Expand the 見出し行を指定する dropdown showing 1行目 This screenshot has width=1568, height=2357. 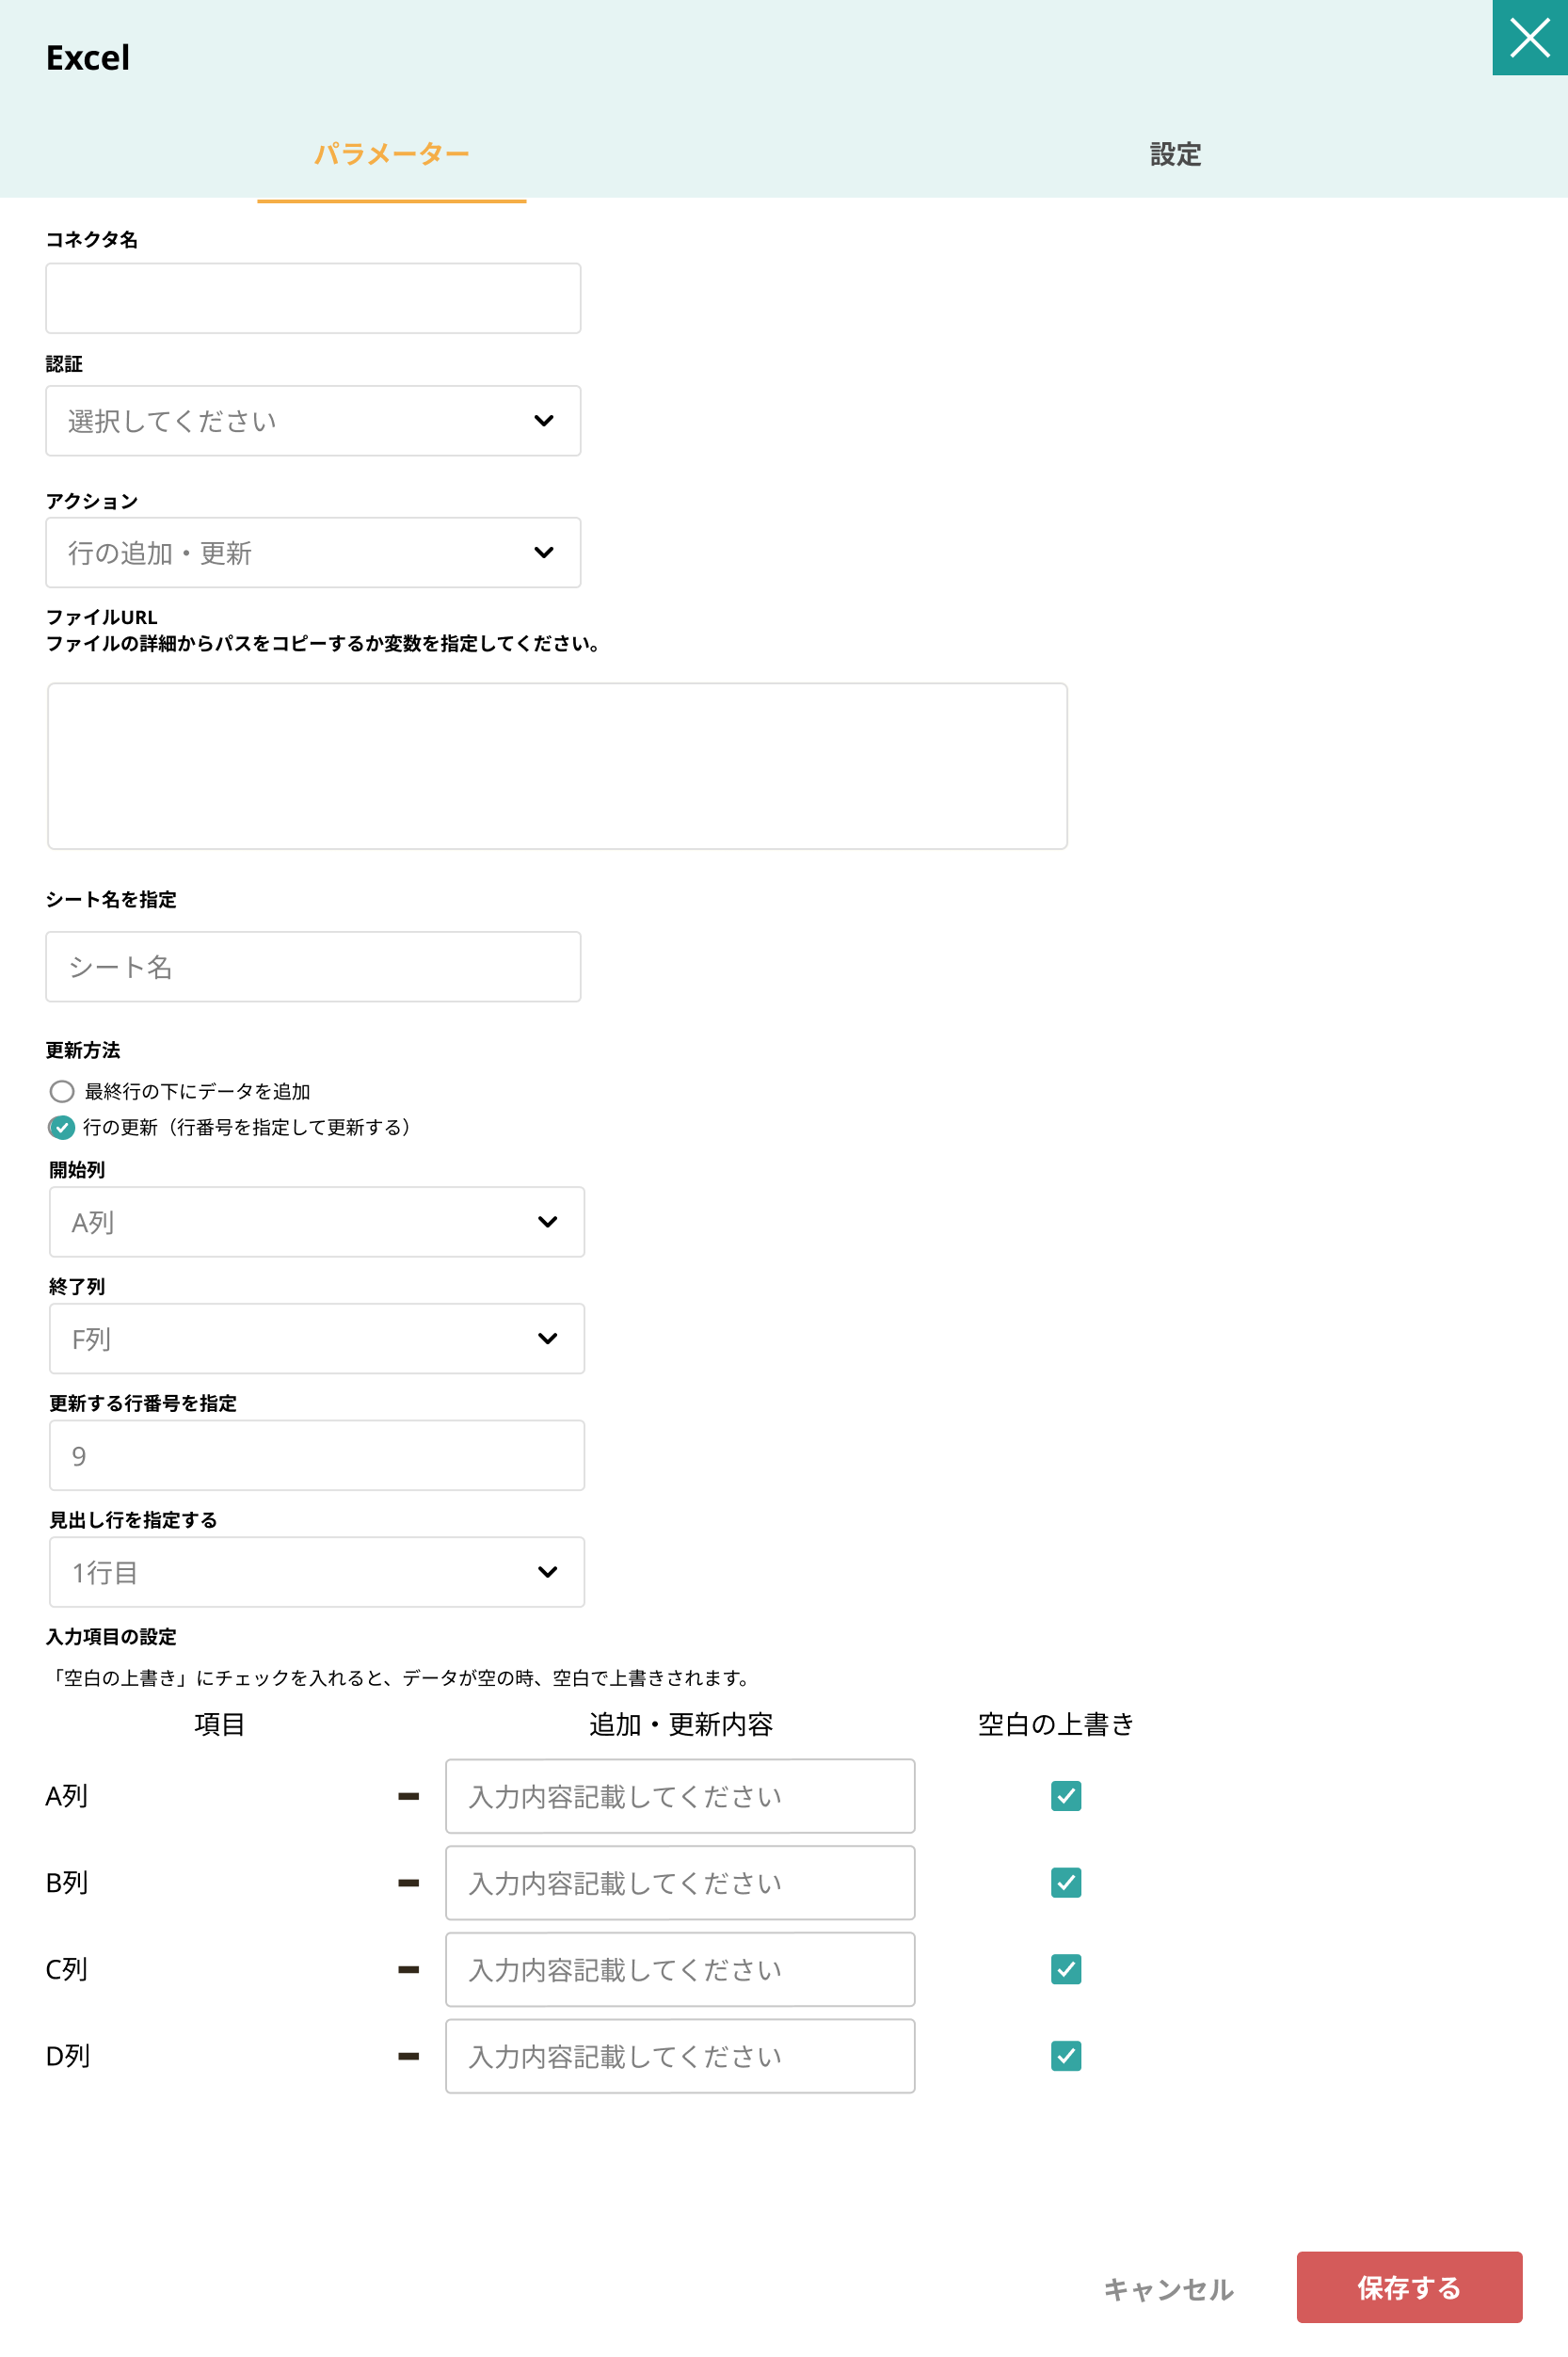(317, 1573)
